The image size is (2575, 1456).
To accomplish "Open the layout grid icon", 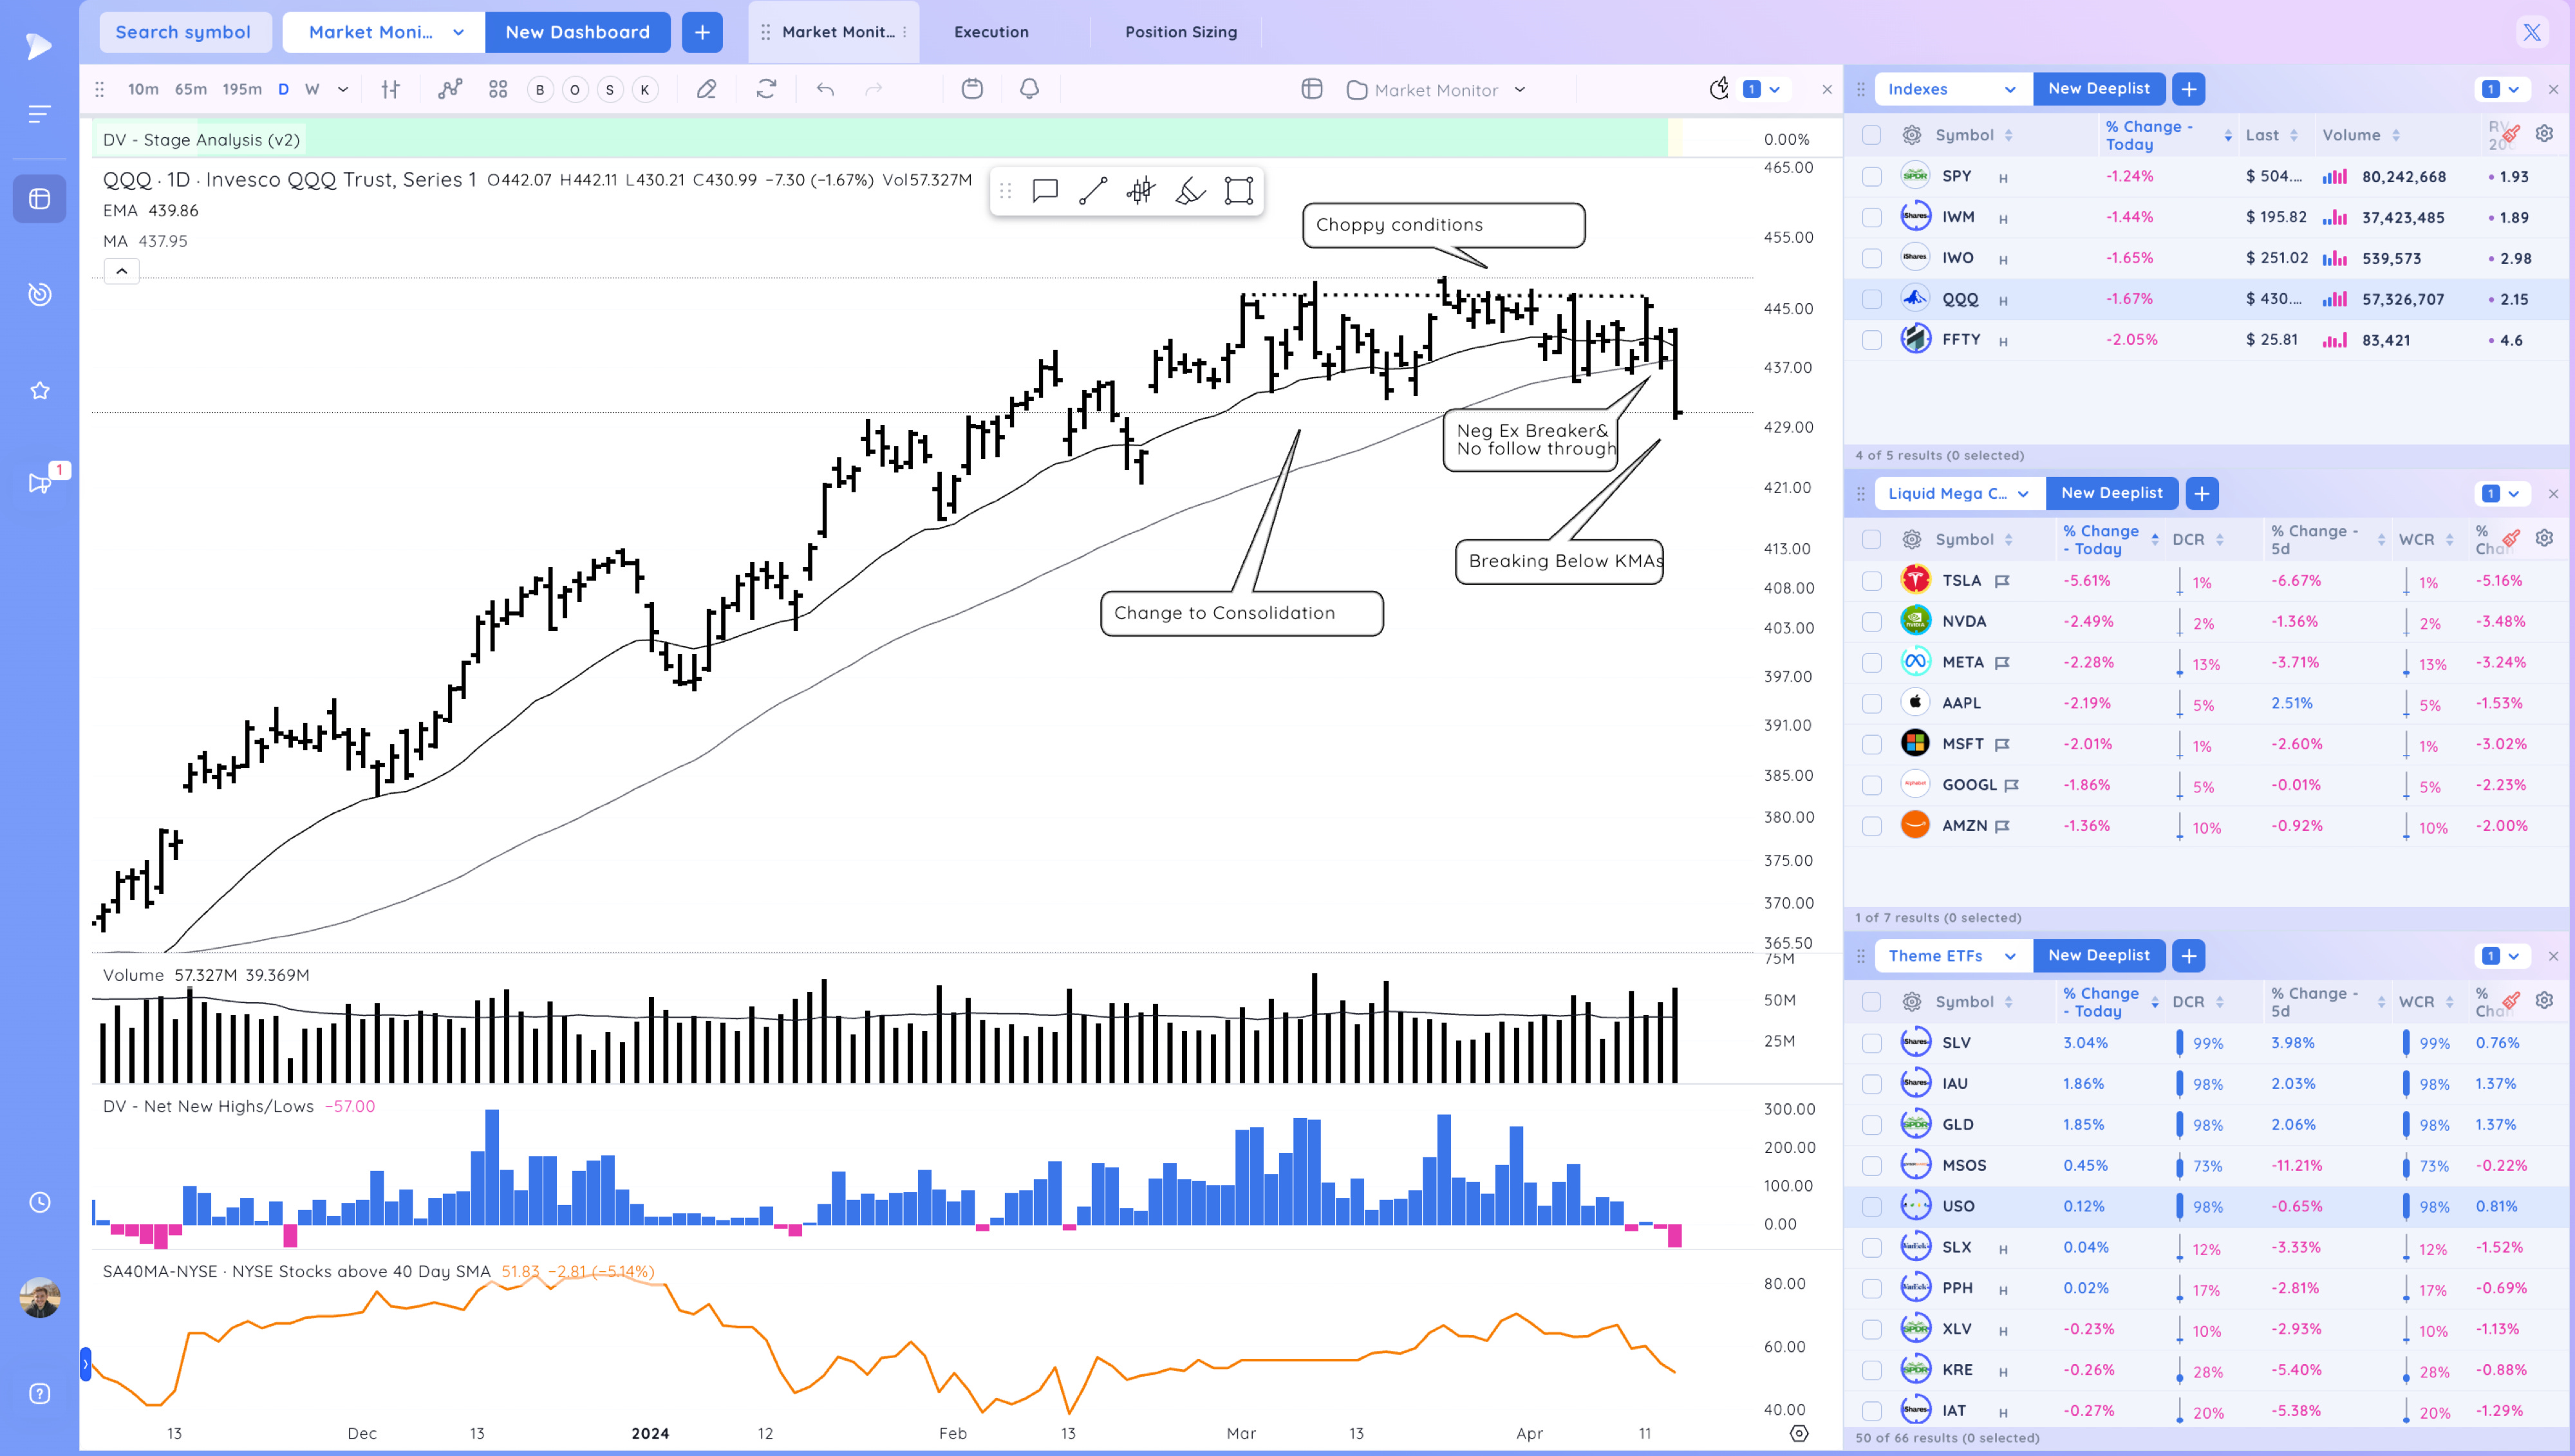I will click(x=498, y=89).
